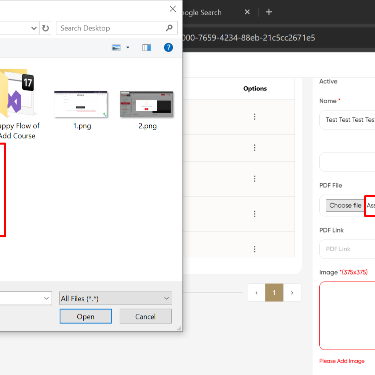Click the 2.png file name
This screenshot has width=375, height=375.
[148, 126]
